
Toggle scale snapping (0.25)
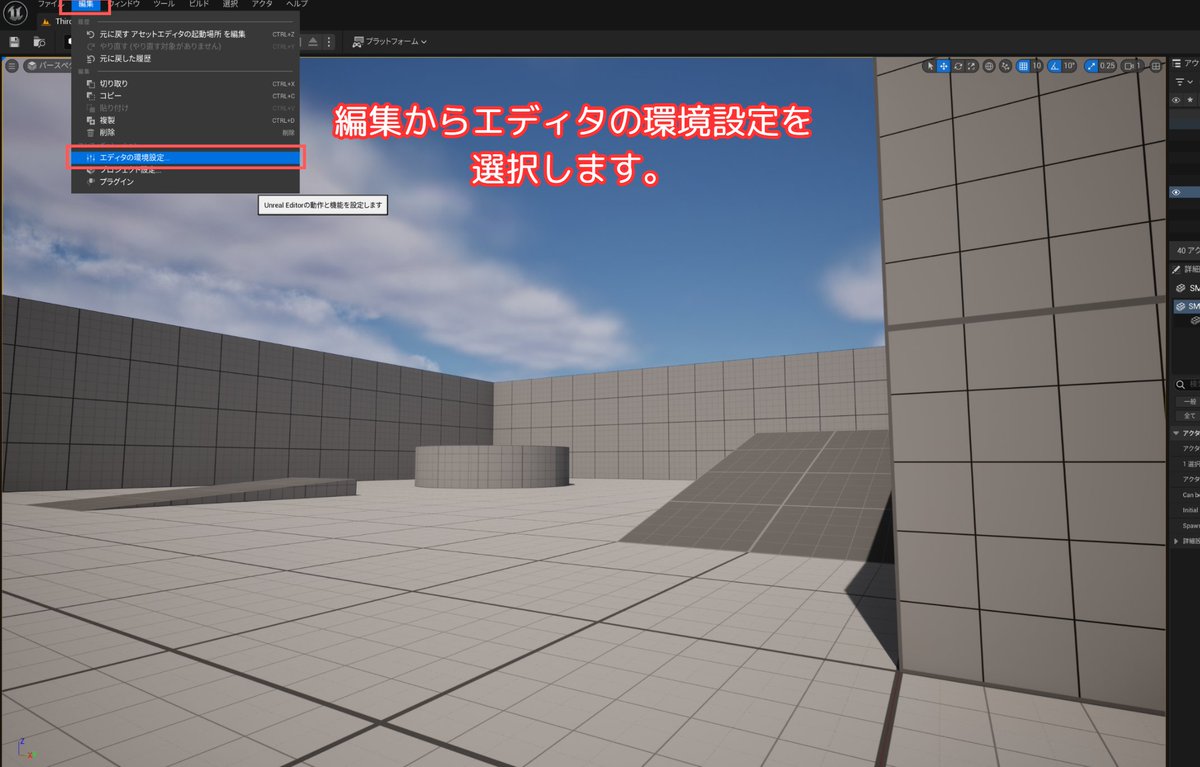(x=1091, y=66)
